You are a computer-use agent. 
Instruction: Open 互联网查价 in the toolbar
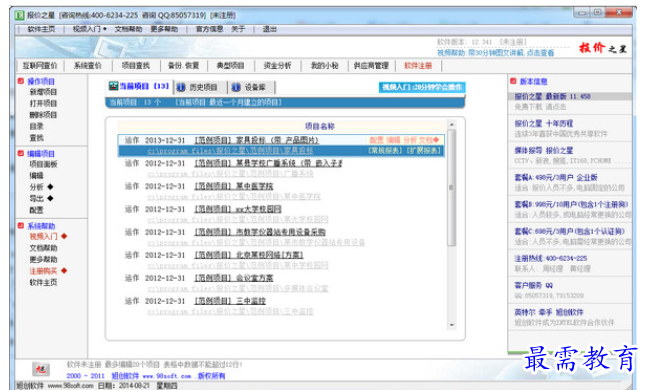tap(40, 65)
